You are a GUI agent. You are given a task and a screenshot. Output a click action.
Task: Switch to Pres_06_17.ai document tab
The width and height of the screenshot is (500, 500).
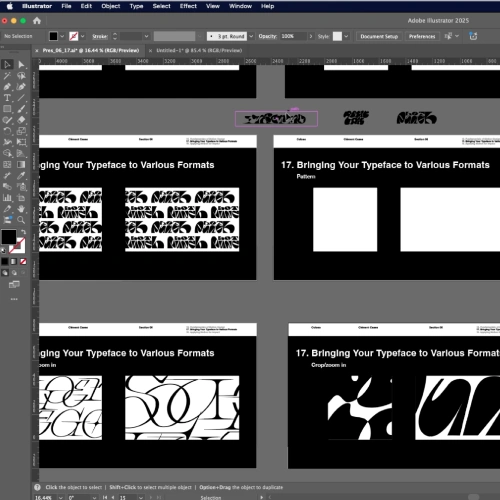point(91,50)
